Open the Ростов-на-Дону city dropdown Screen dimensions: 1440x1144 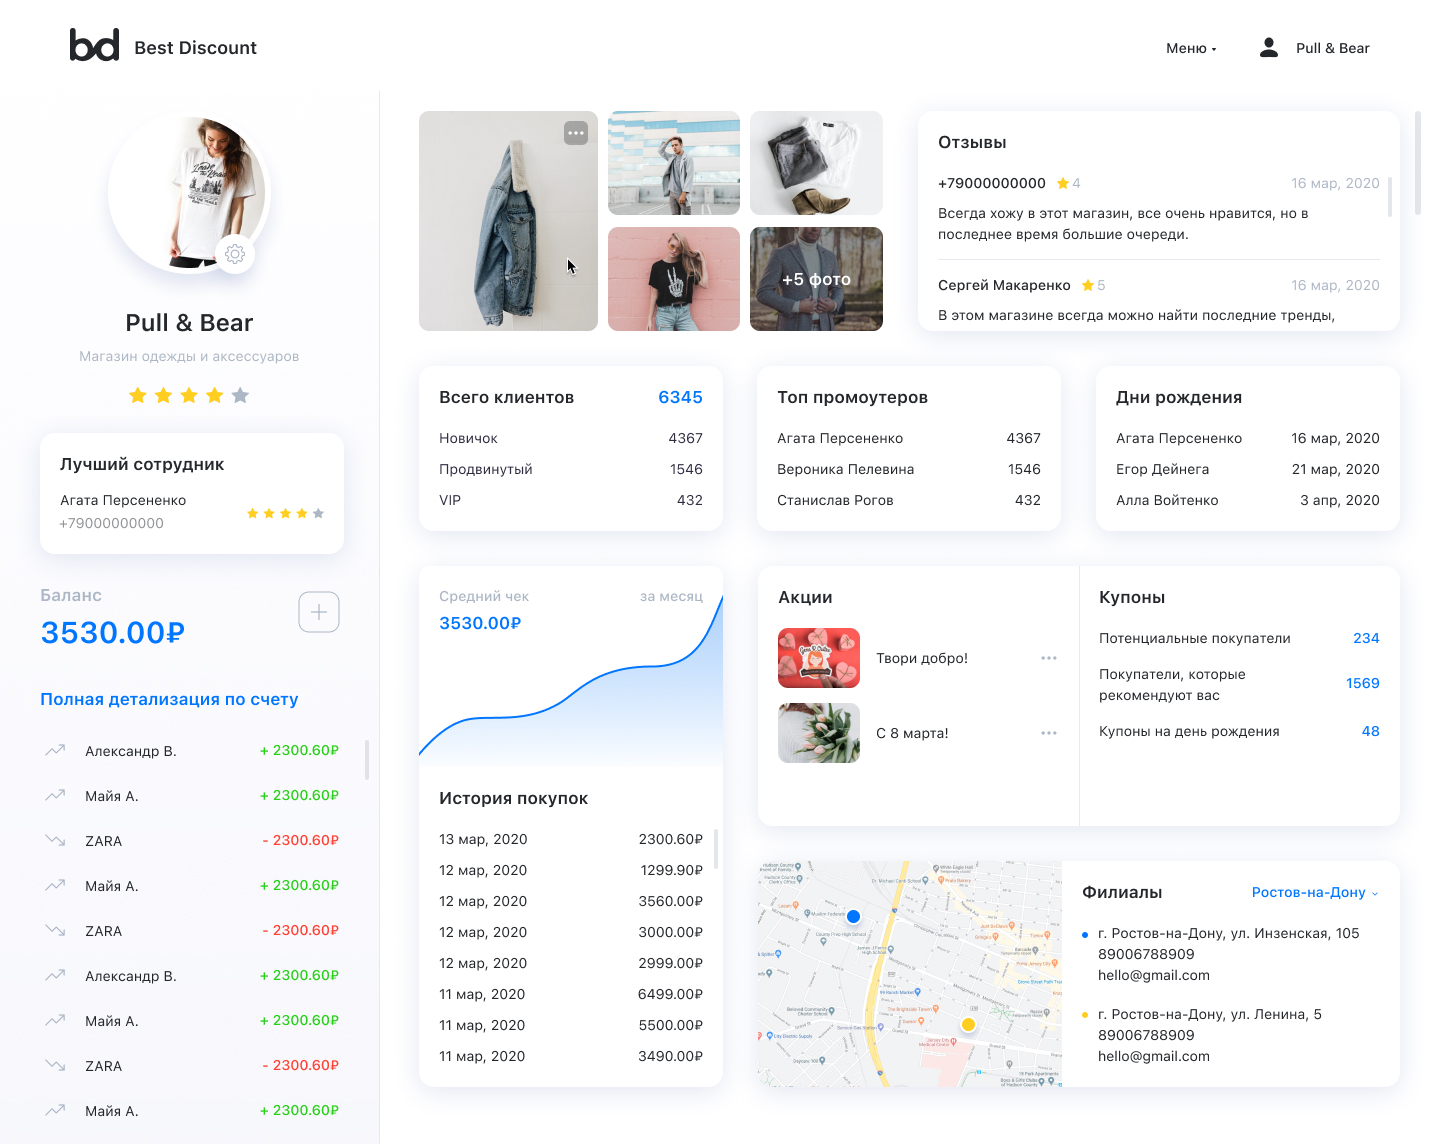(x=1315, y=892)
